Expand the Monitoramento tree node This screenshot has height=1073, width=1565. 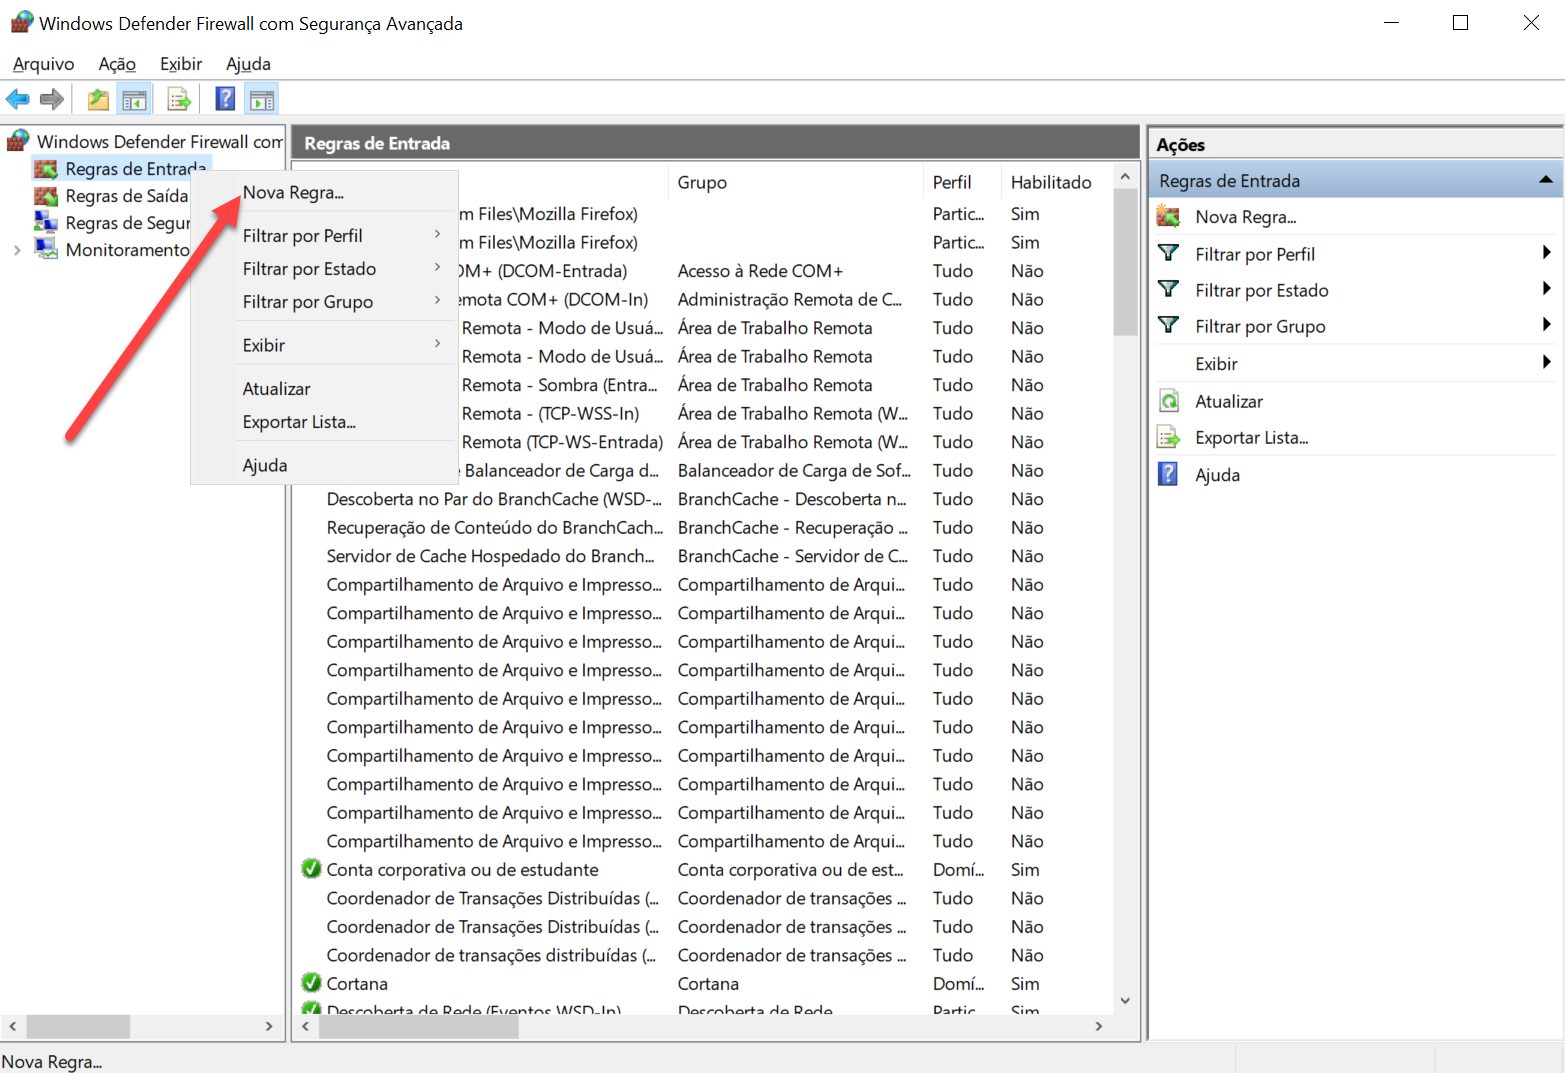(17, 250)
